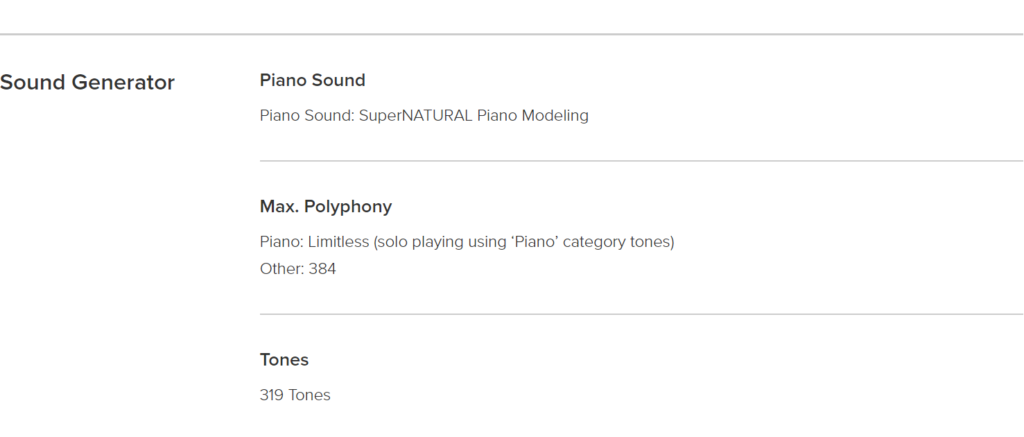
Task: Click the 319 Tones value text
Action: 295,395
